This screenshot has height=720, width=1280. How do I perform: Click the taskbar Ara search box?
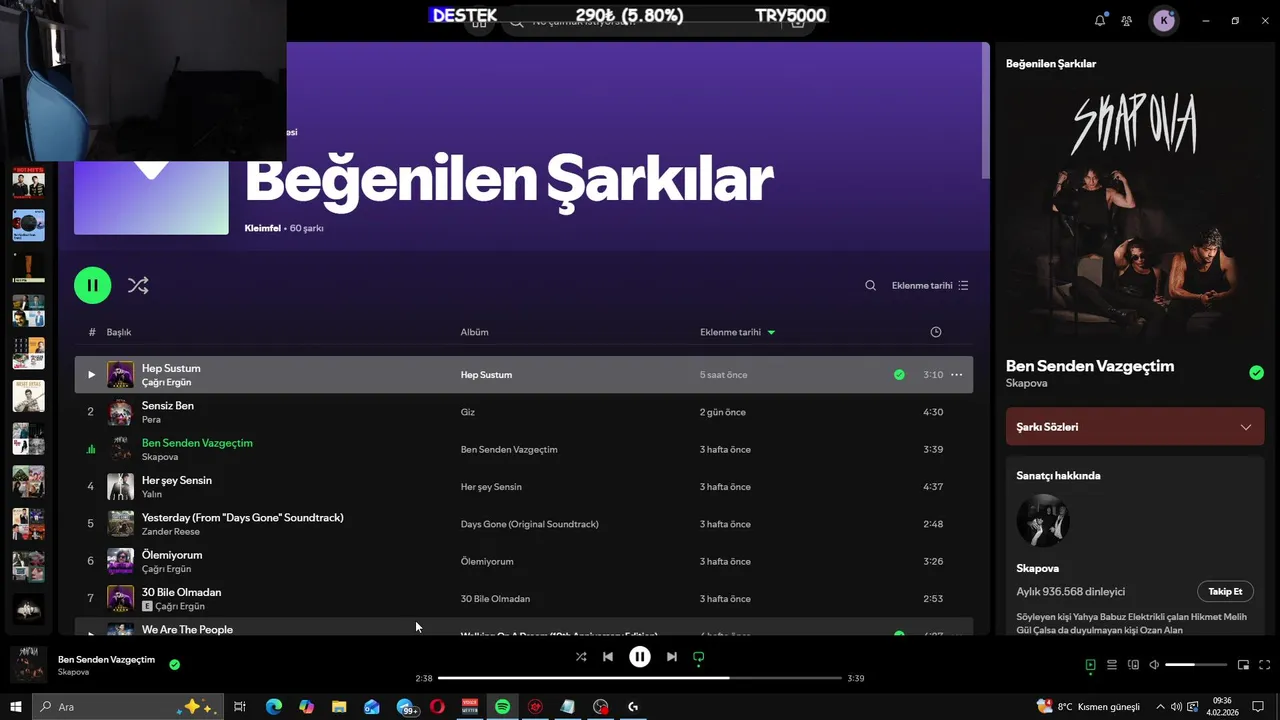128,707
